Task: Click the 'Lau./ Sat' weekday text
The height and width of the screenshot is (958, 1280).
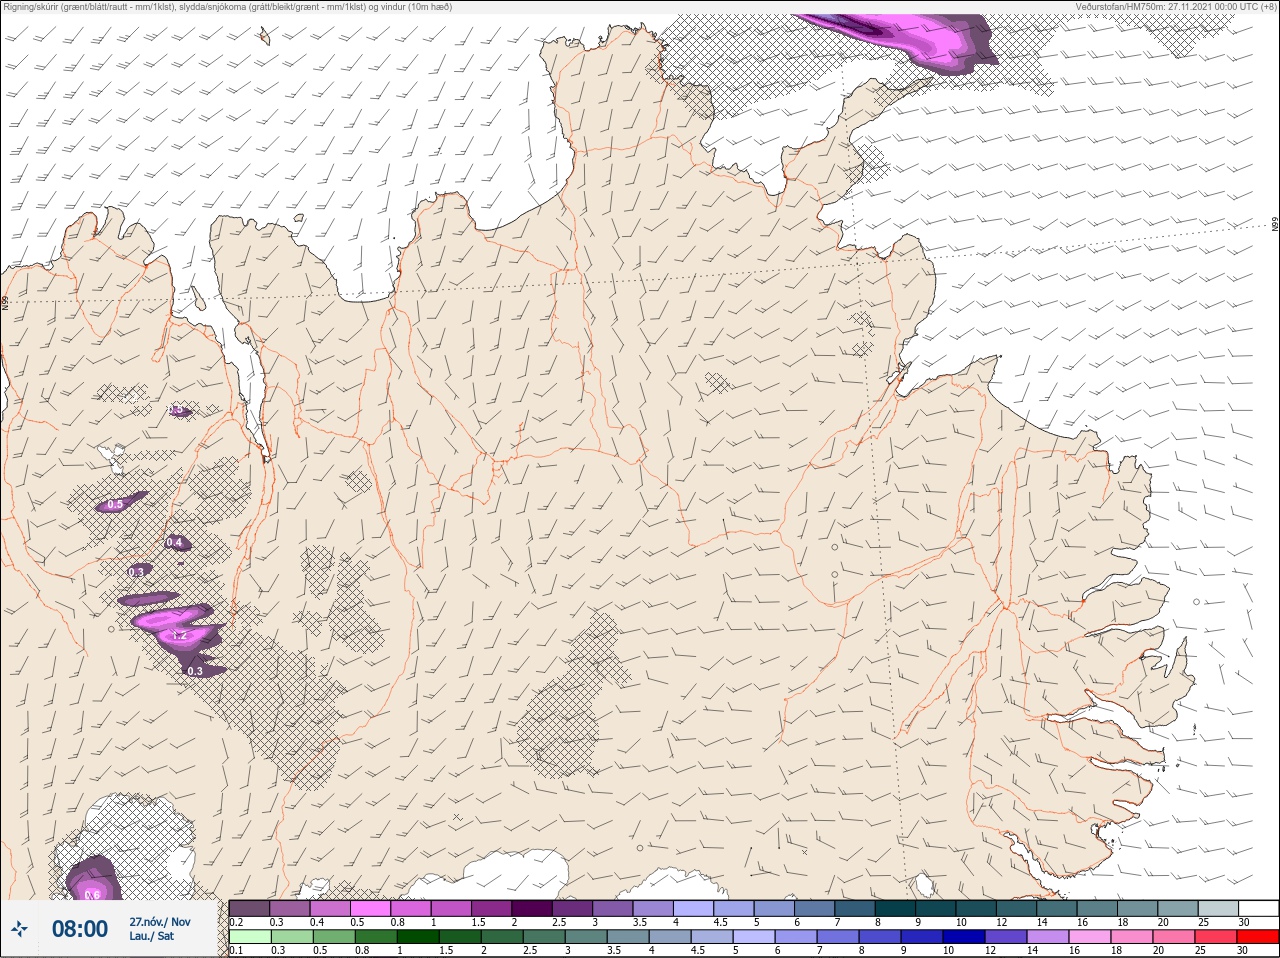Action: [152, 936]
